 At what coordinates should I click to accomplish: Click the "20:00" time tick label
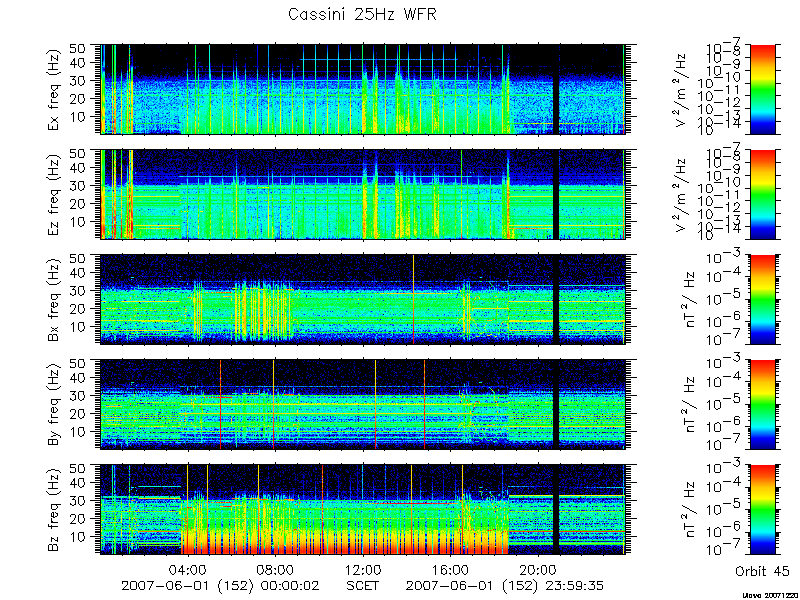(538, 570)
